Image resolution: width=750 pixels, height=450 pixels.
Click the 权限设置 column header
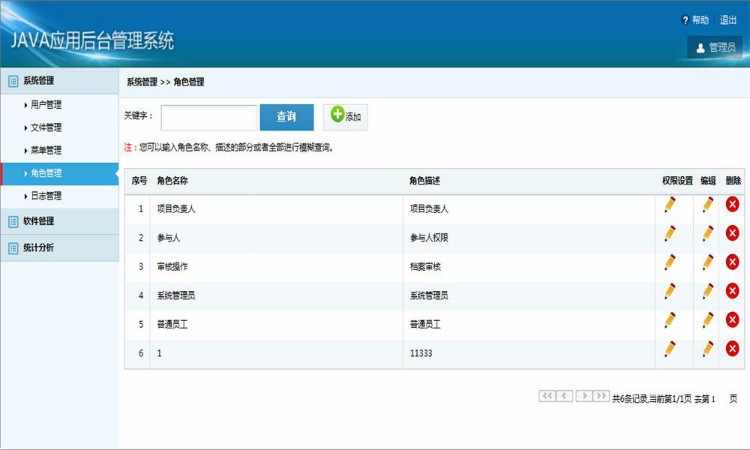click(677, 181)
